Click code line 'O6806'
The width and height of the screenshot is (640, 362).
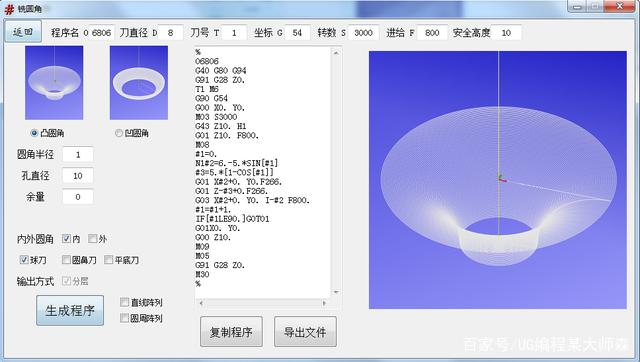point(207,61)
